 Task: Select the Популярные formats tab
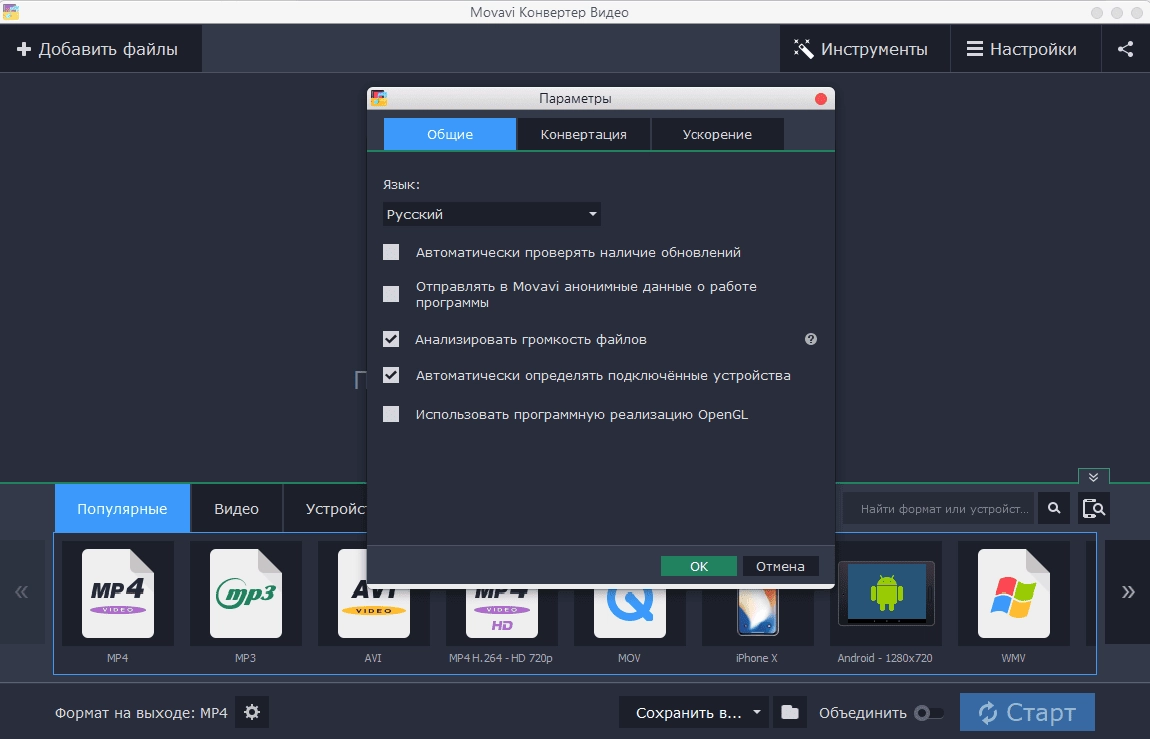click(122, 508)
